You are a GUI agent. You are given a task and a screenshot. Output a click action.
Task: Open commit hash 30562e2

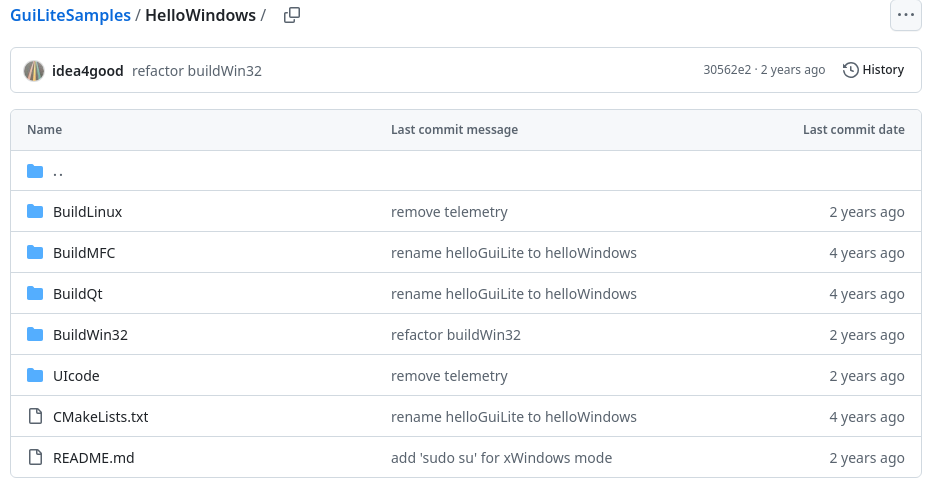click(x=727, y=70)
